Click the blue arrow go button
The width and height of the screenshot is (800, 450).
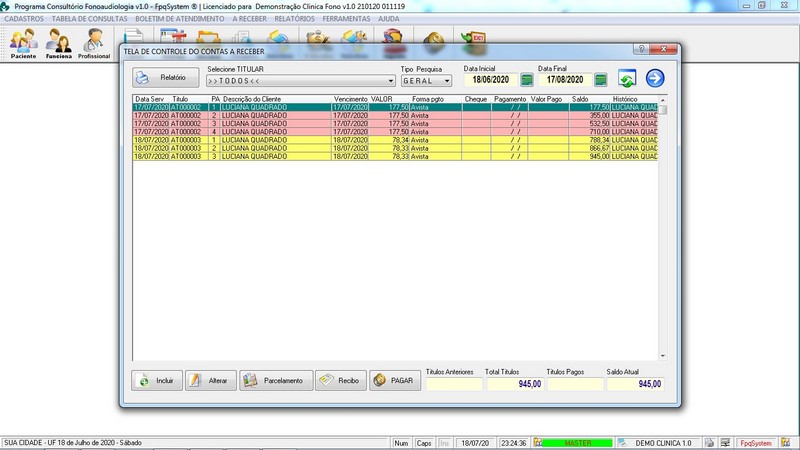(x=655, y=78)
